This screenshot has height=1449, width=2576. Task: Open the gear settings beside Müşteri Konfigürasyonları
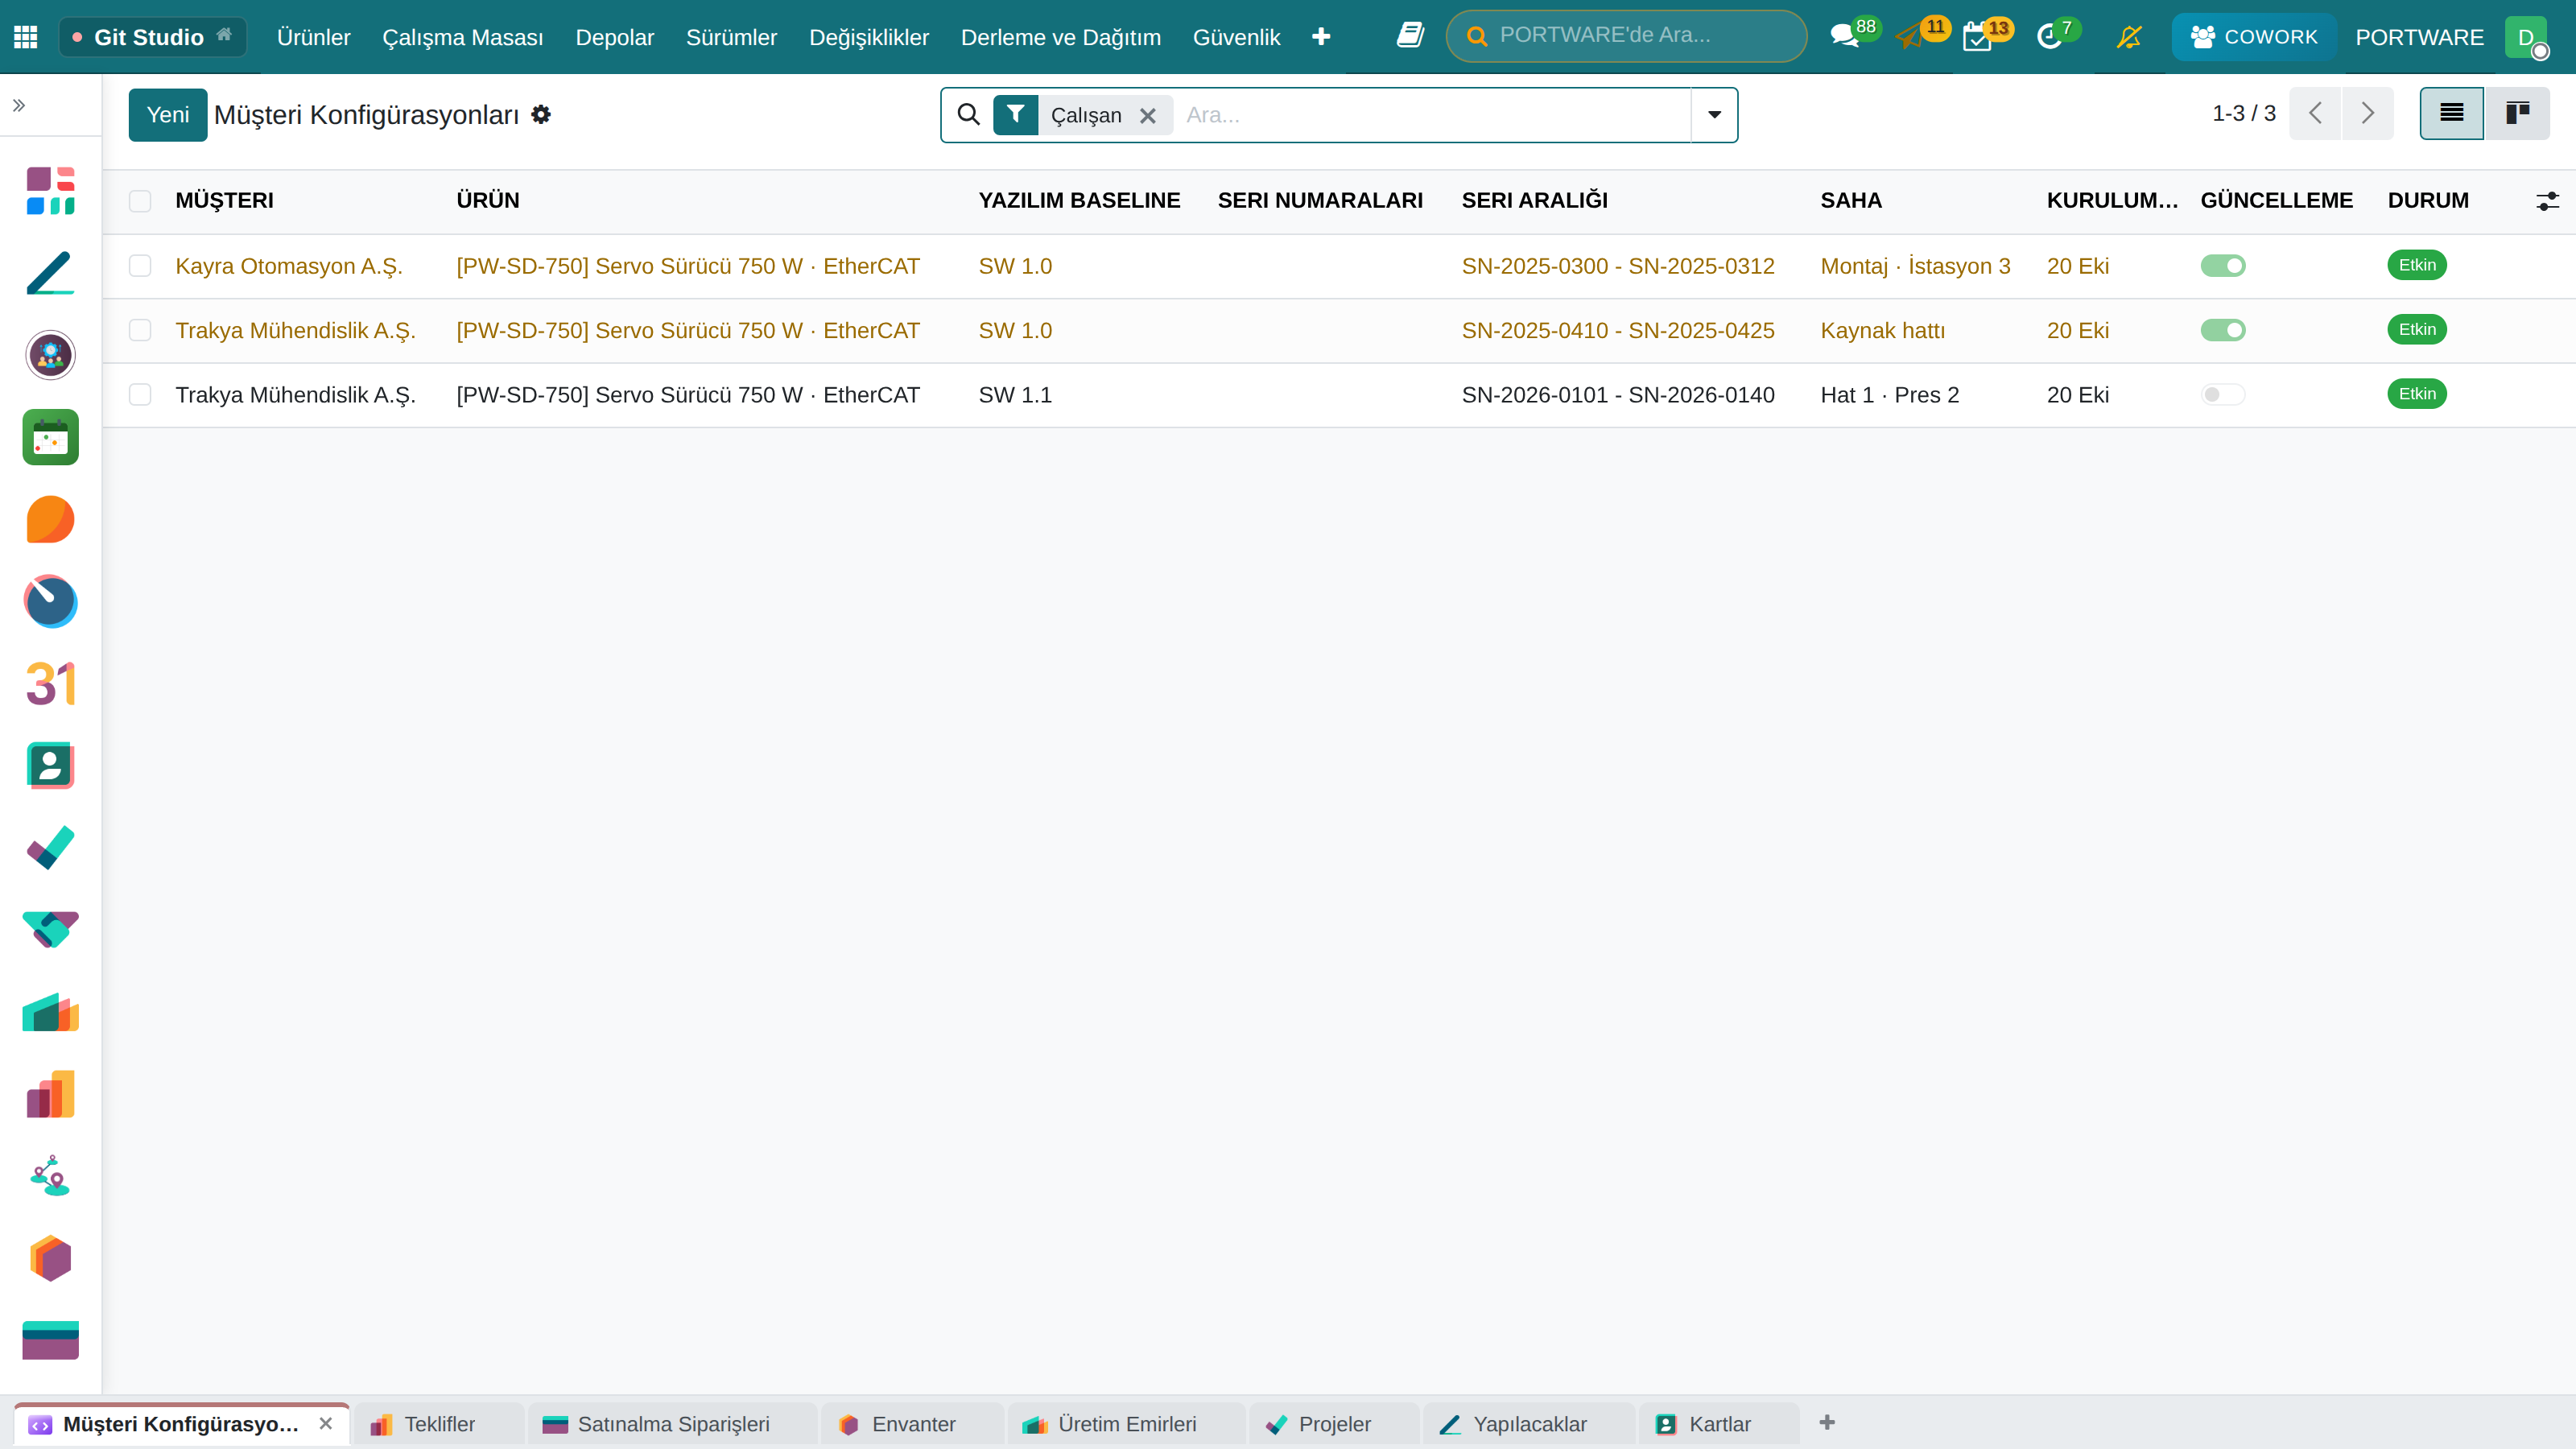(541, 114)
